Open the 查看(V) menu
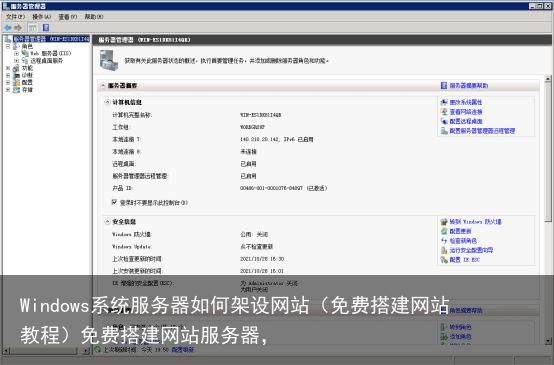 coord(67,17)
